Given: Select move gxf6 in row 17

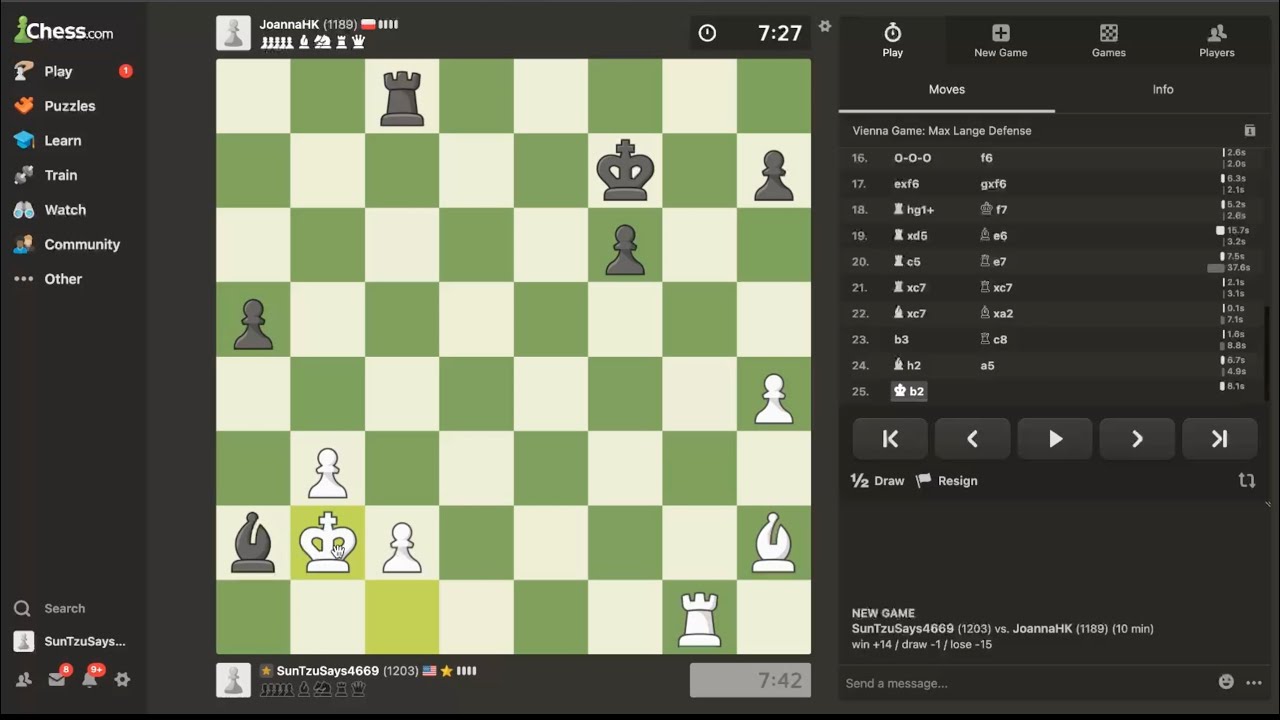Looking at the screenshot, I should (993, 184).
